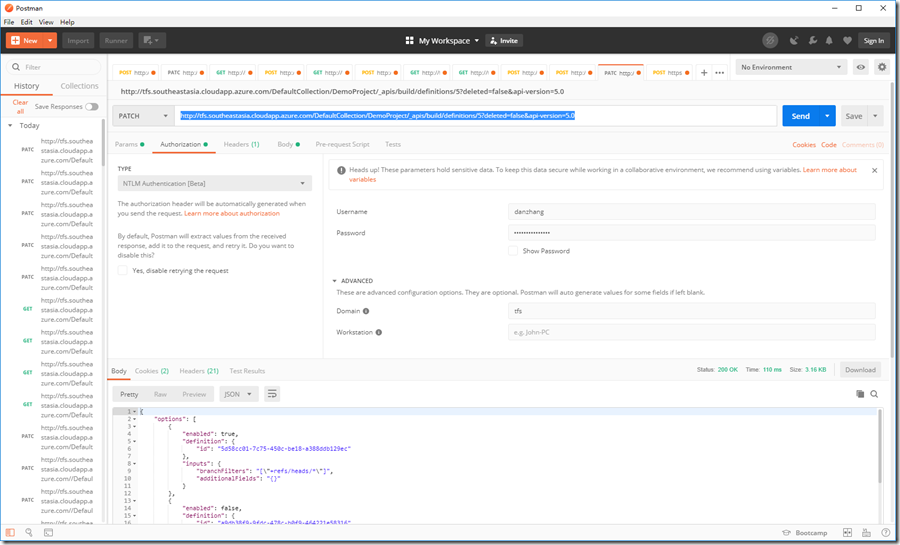Open the Save button dropdown arrow
900x545 pixels.
coord(875,116)
